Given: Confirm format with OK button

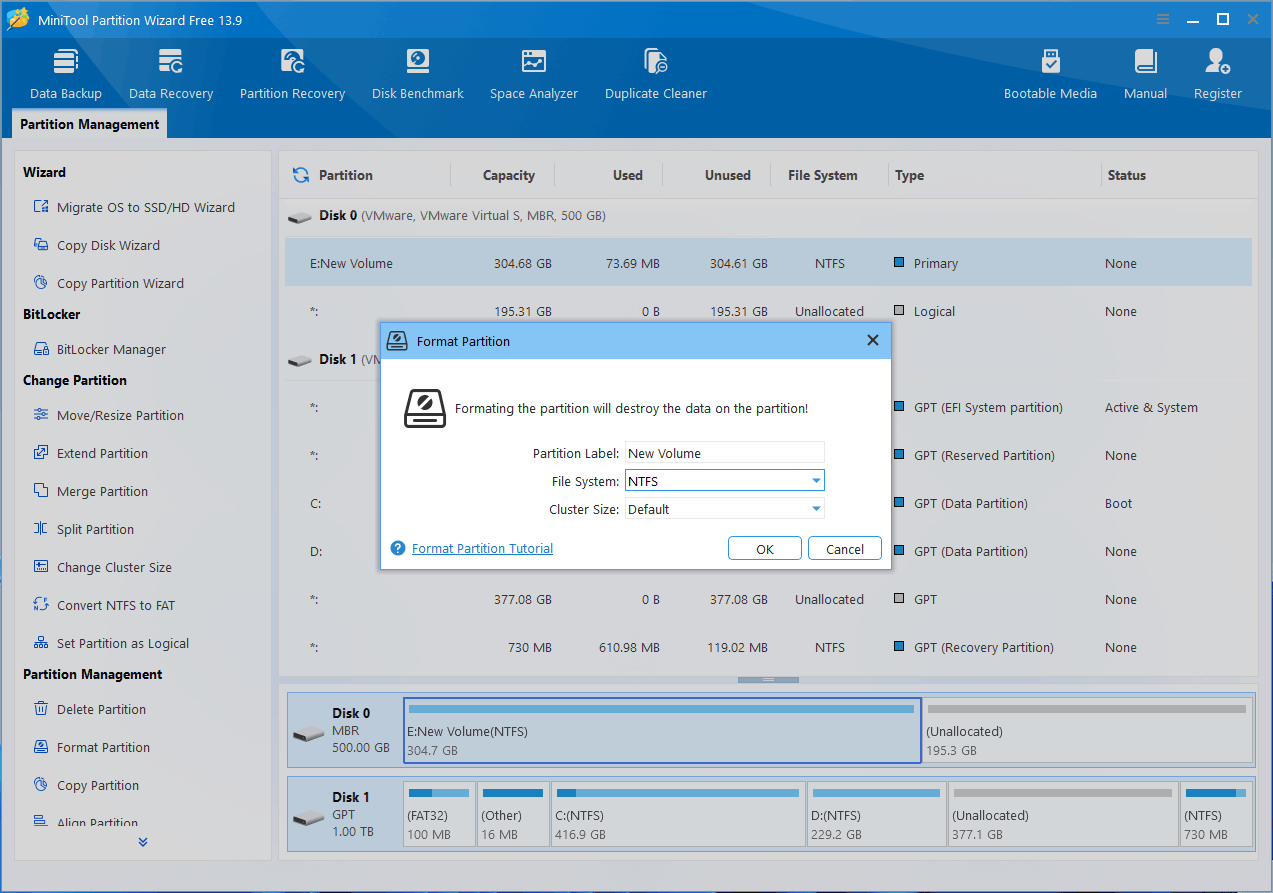Looking at the screenshot, I should (x=765, y=549).
